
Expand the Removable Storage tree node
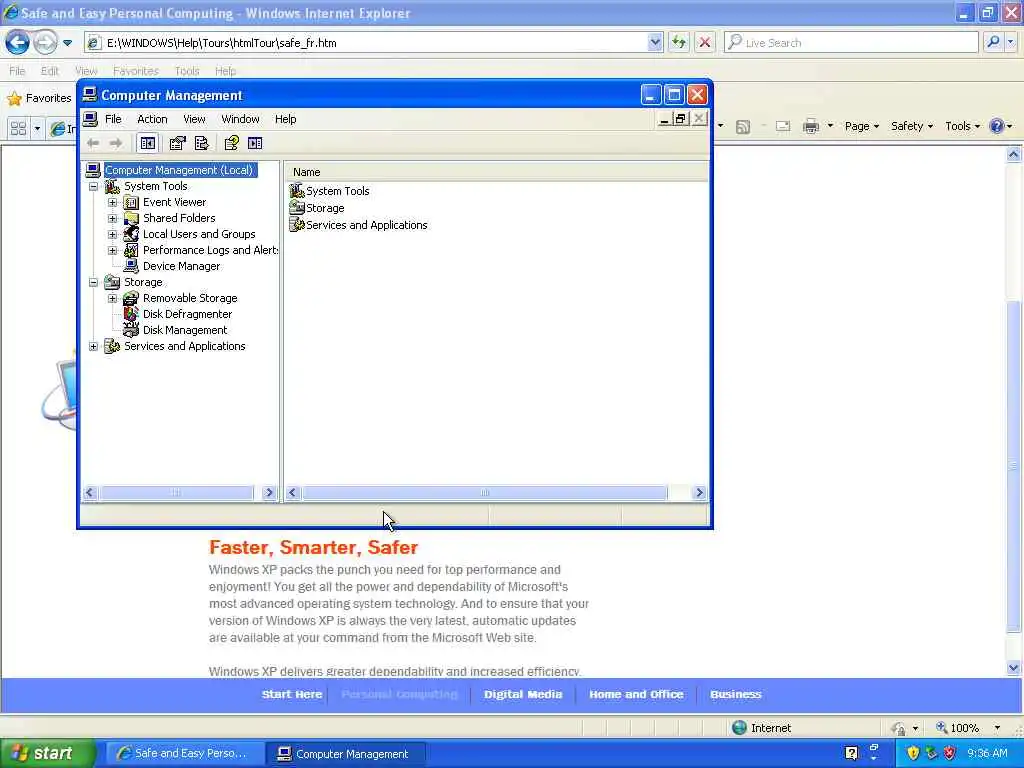tap(112, 298)
